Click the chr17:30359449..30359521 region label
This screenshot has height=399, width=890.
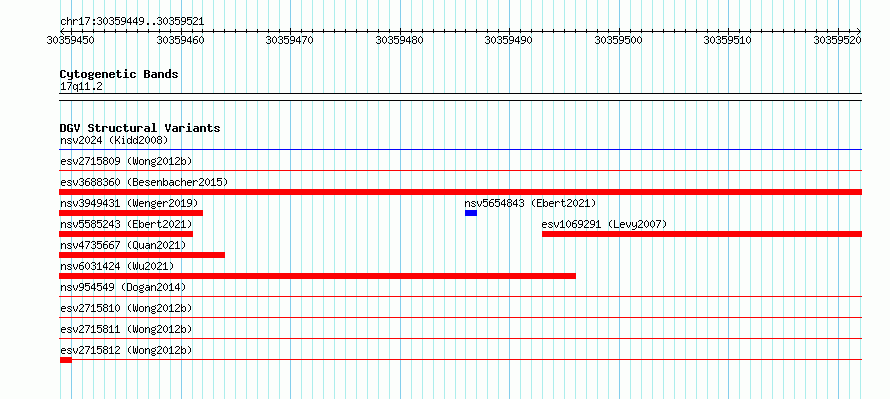pyautogui.click(x=132, y=22)
